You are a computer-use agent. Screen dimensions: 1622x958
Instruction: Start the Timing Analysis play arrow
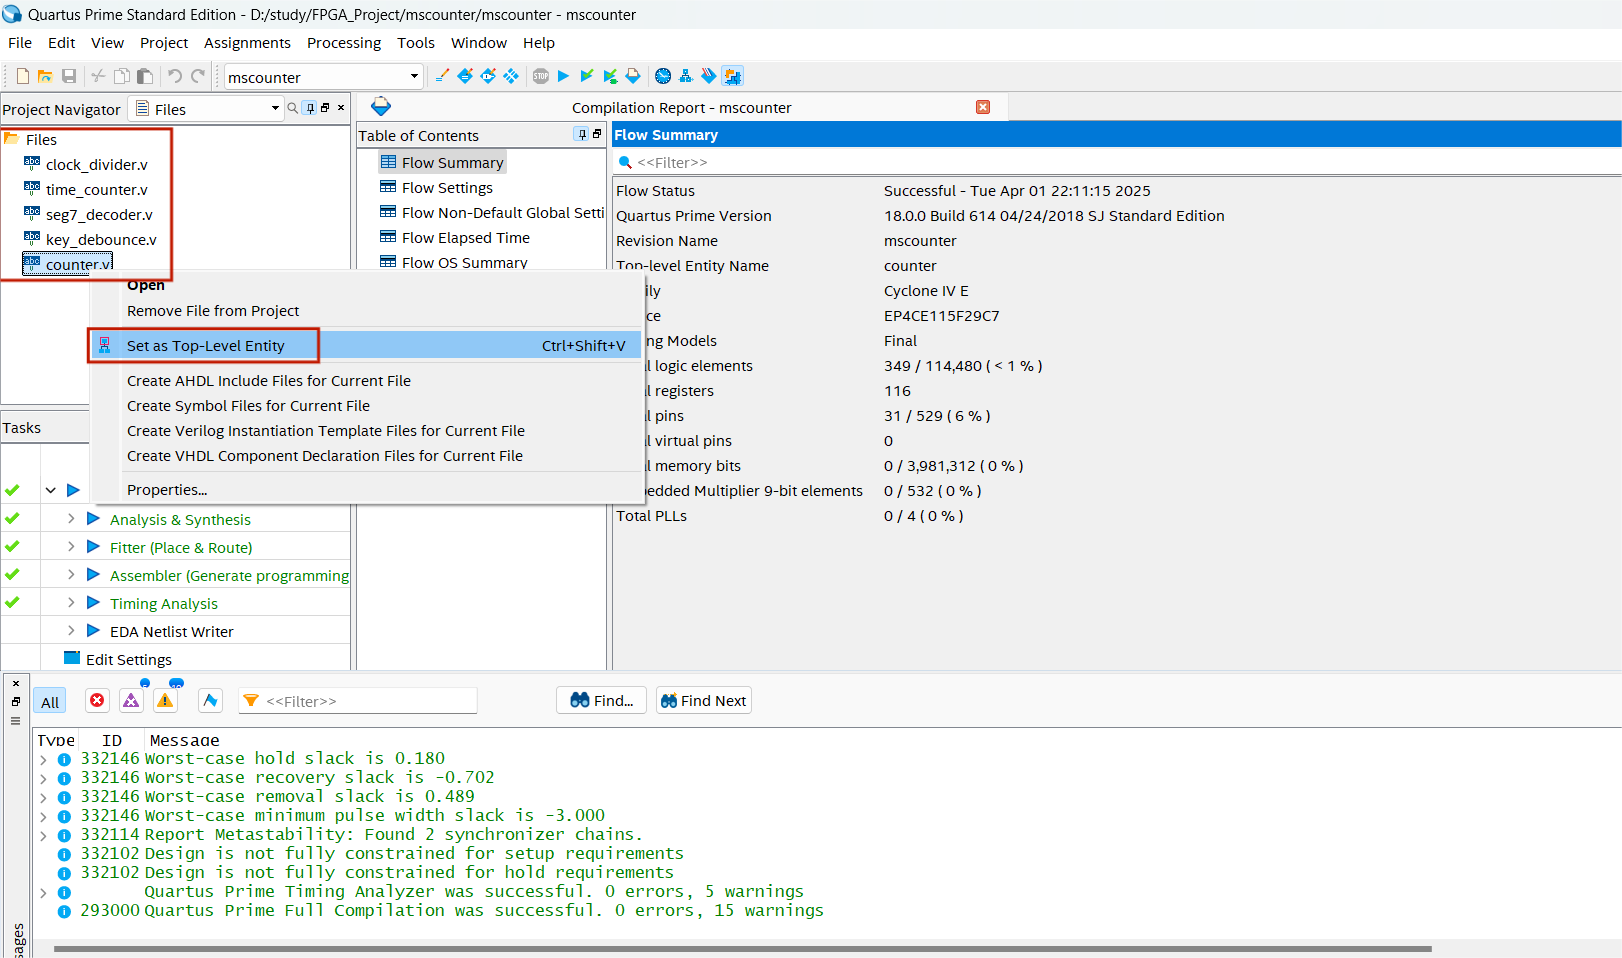93,602
